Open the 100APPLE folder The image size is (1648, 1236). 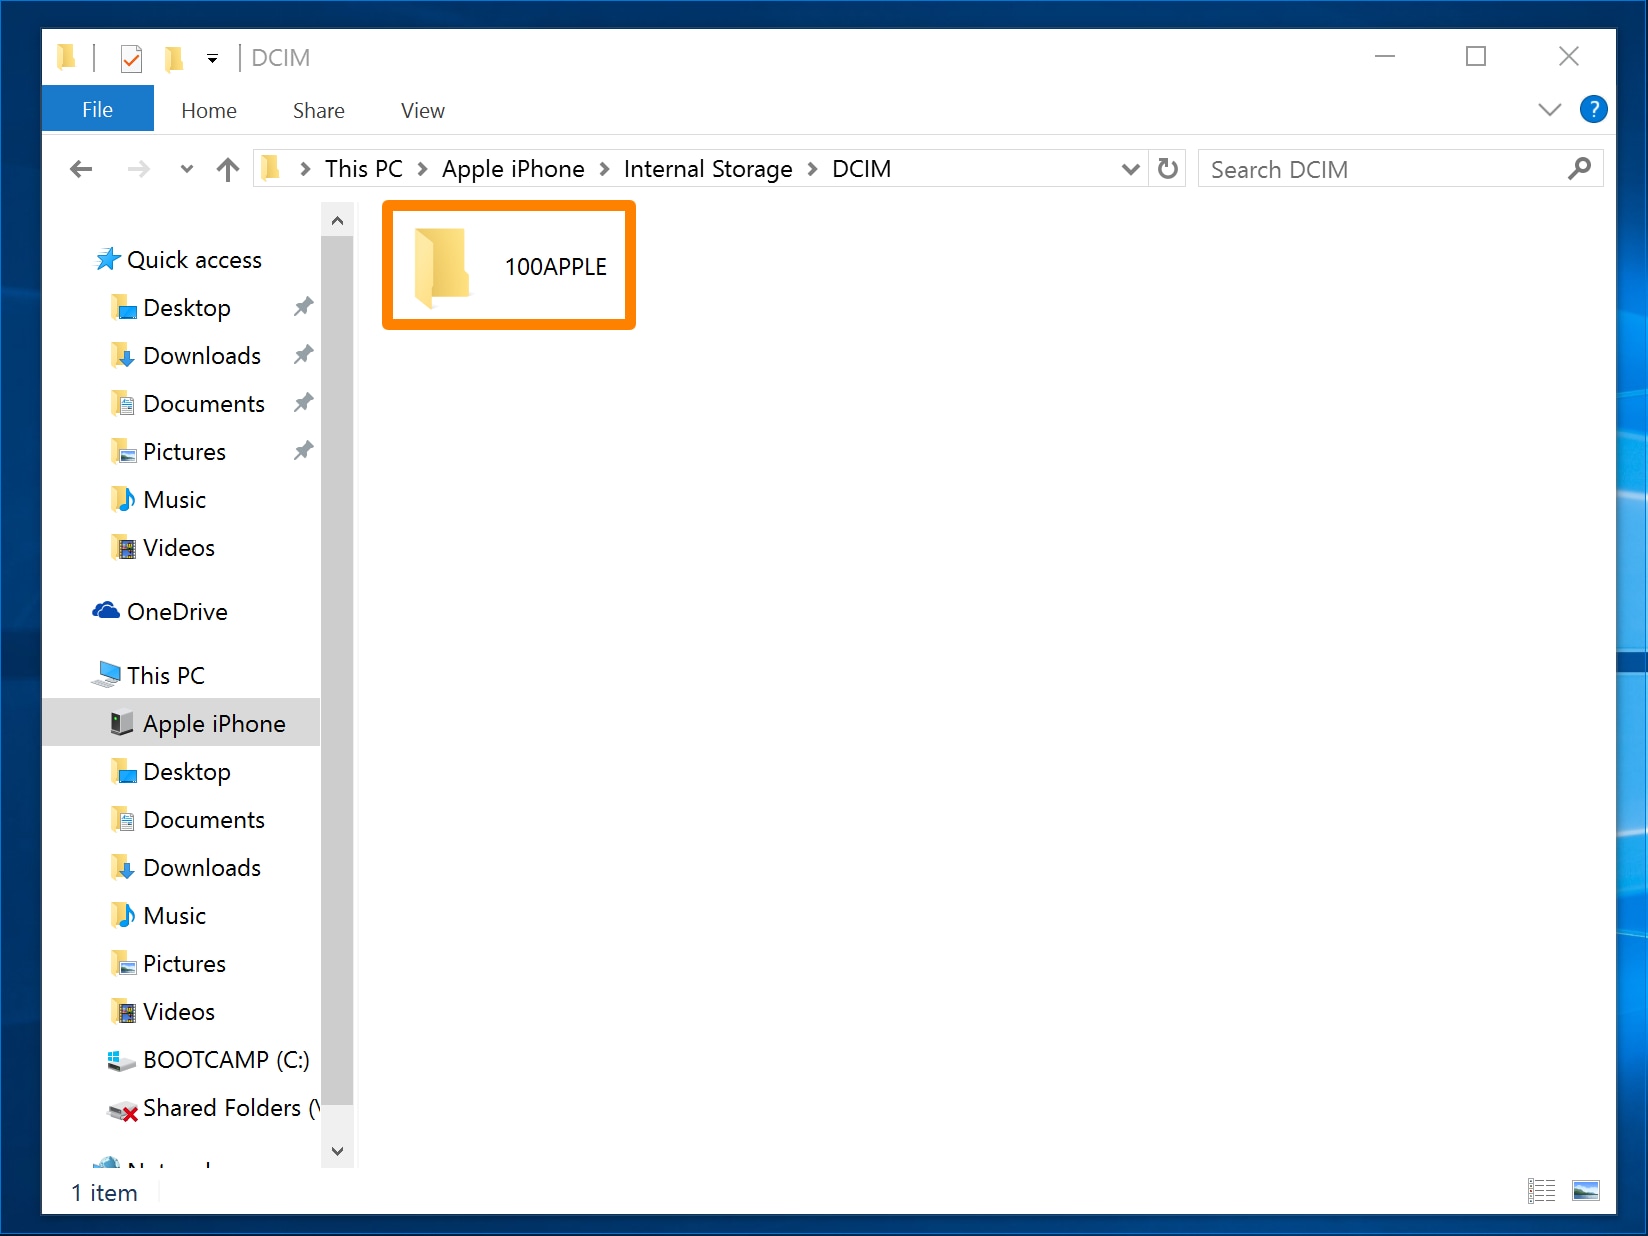point(508,265)
